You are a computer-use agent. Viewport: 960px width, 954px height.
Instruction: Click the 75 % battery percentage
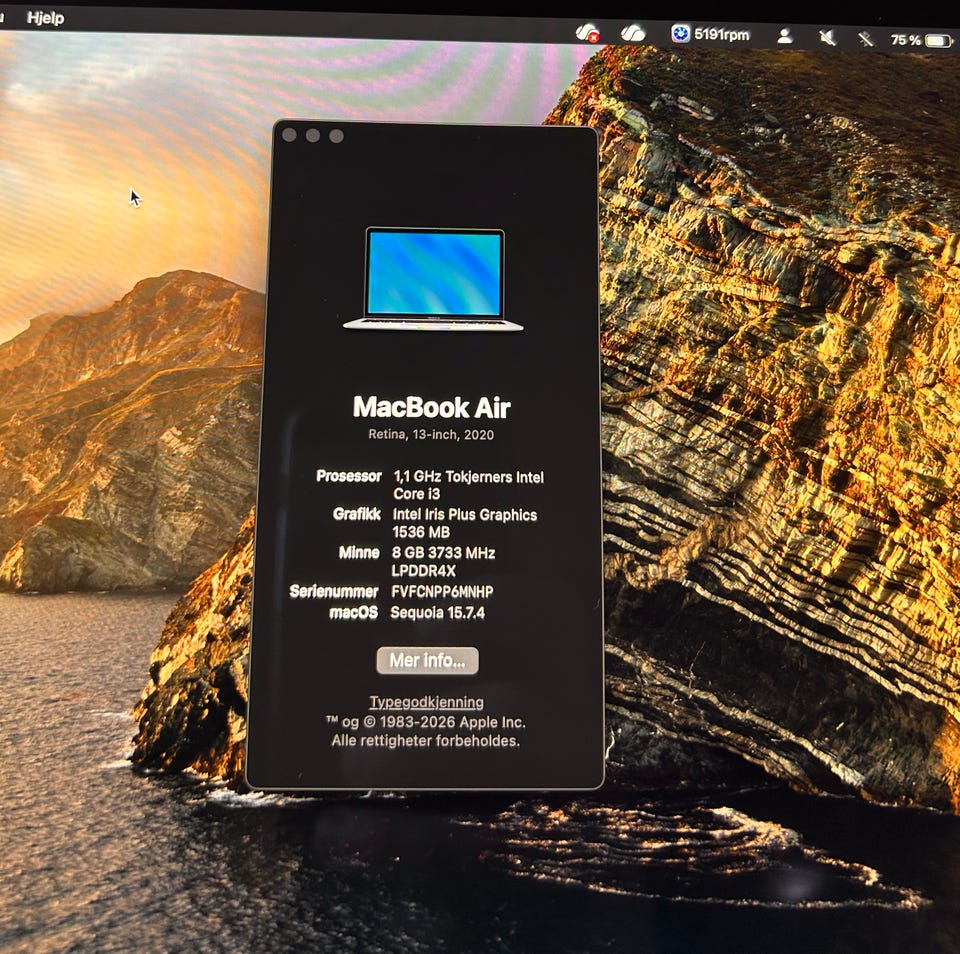click(x=906, y=40)
